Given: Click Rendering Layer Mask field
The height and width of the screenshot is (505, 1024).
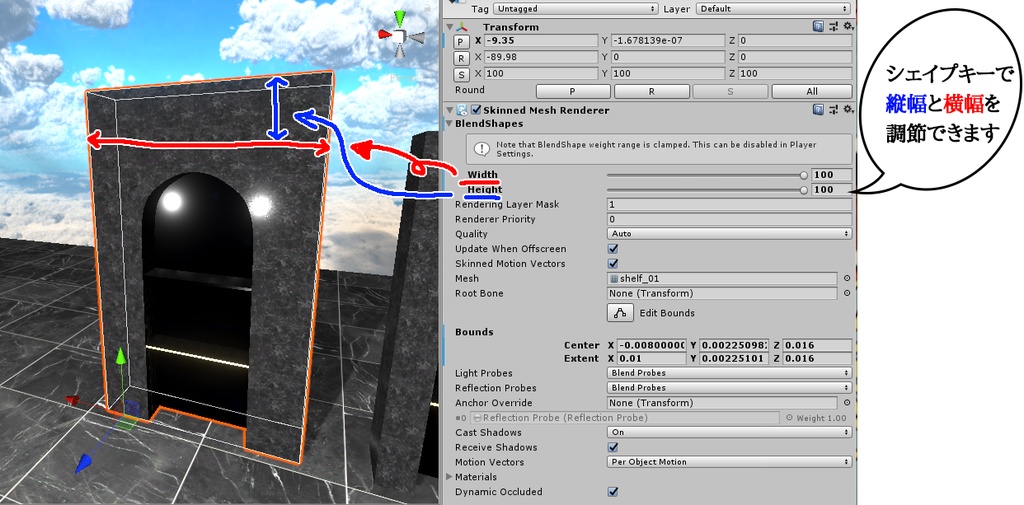Looking at the screenshot, I should coord(729,204).
